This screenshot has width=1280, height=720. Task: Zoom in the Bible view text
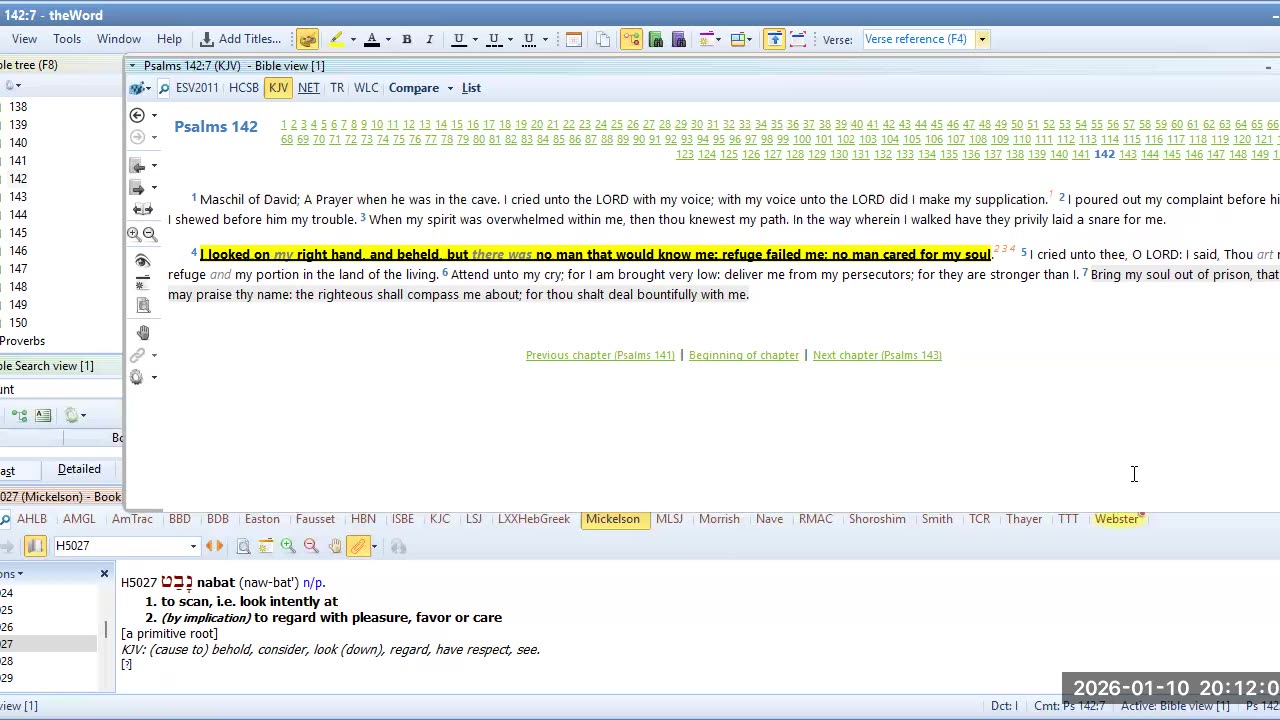pos(134,234)
